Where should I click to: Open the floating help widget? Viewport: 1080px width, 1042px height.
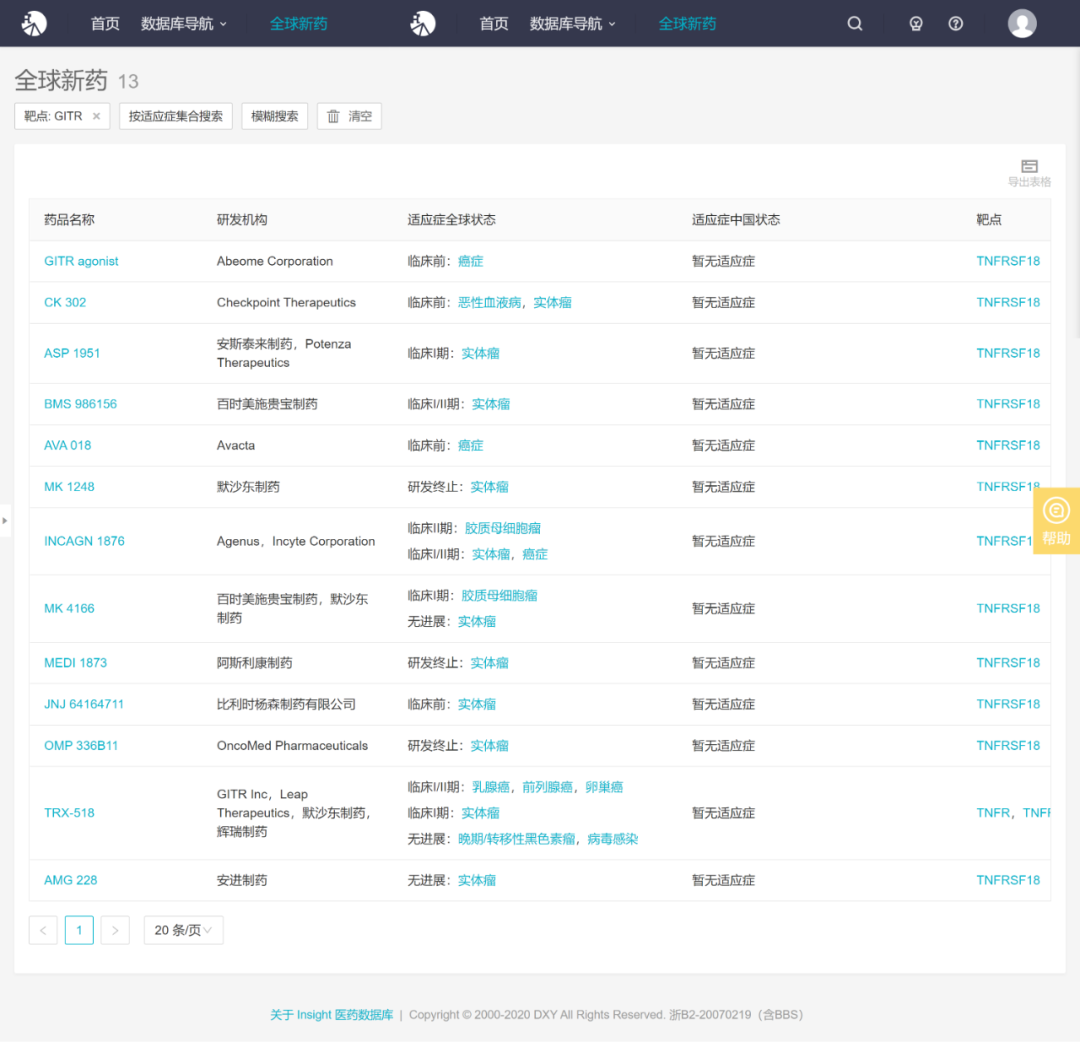1056,521
